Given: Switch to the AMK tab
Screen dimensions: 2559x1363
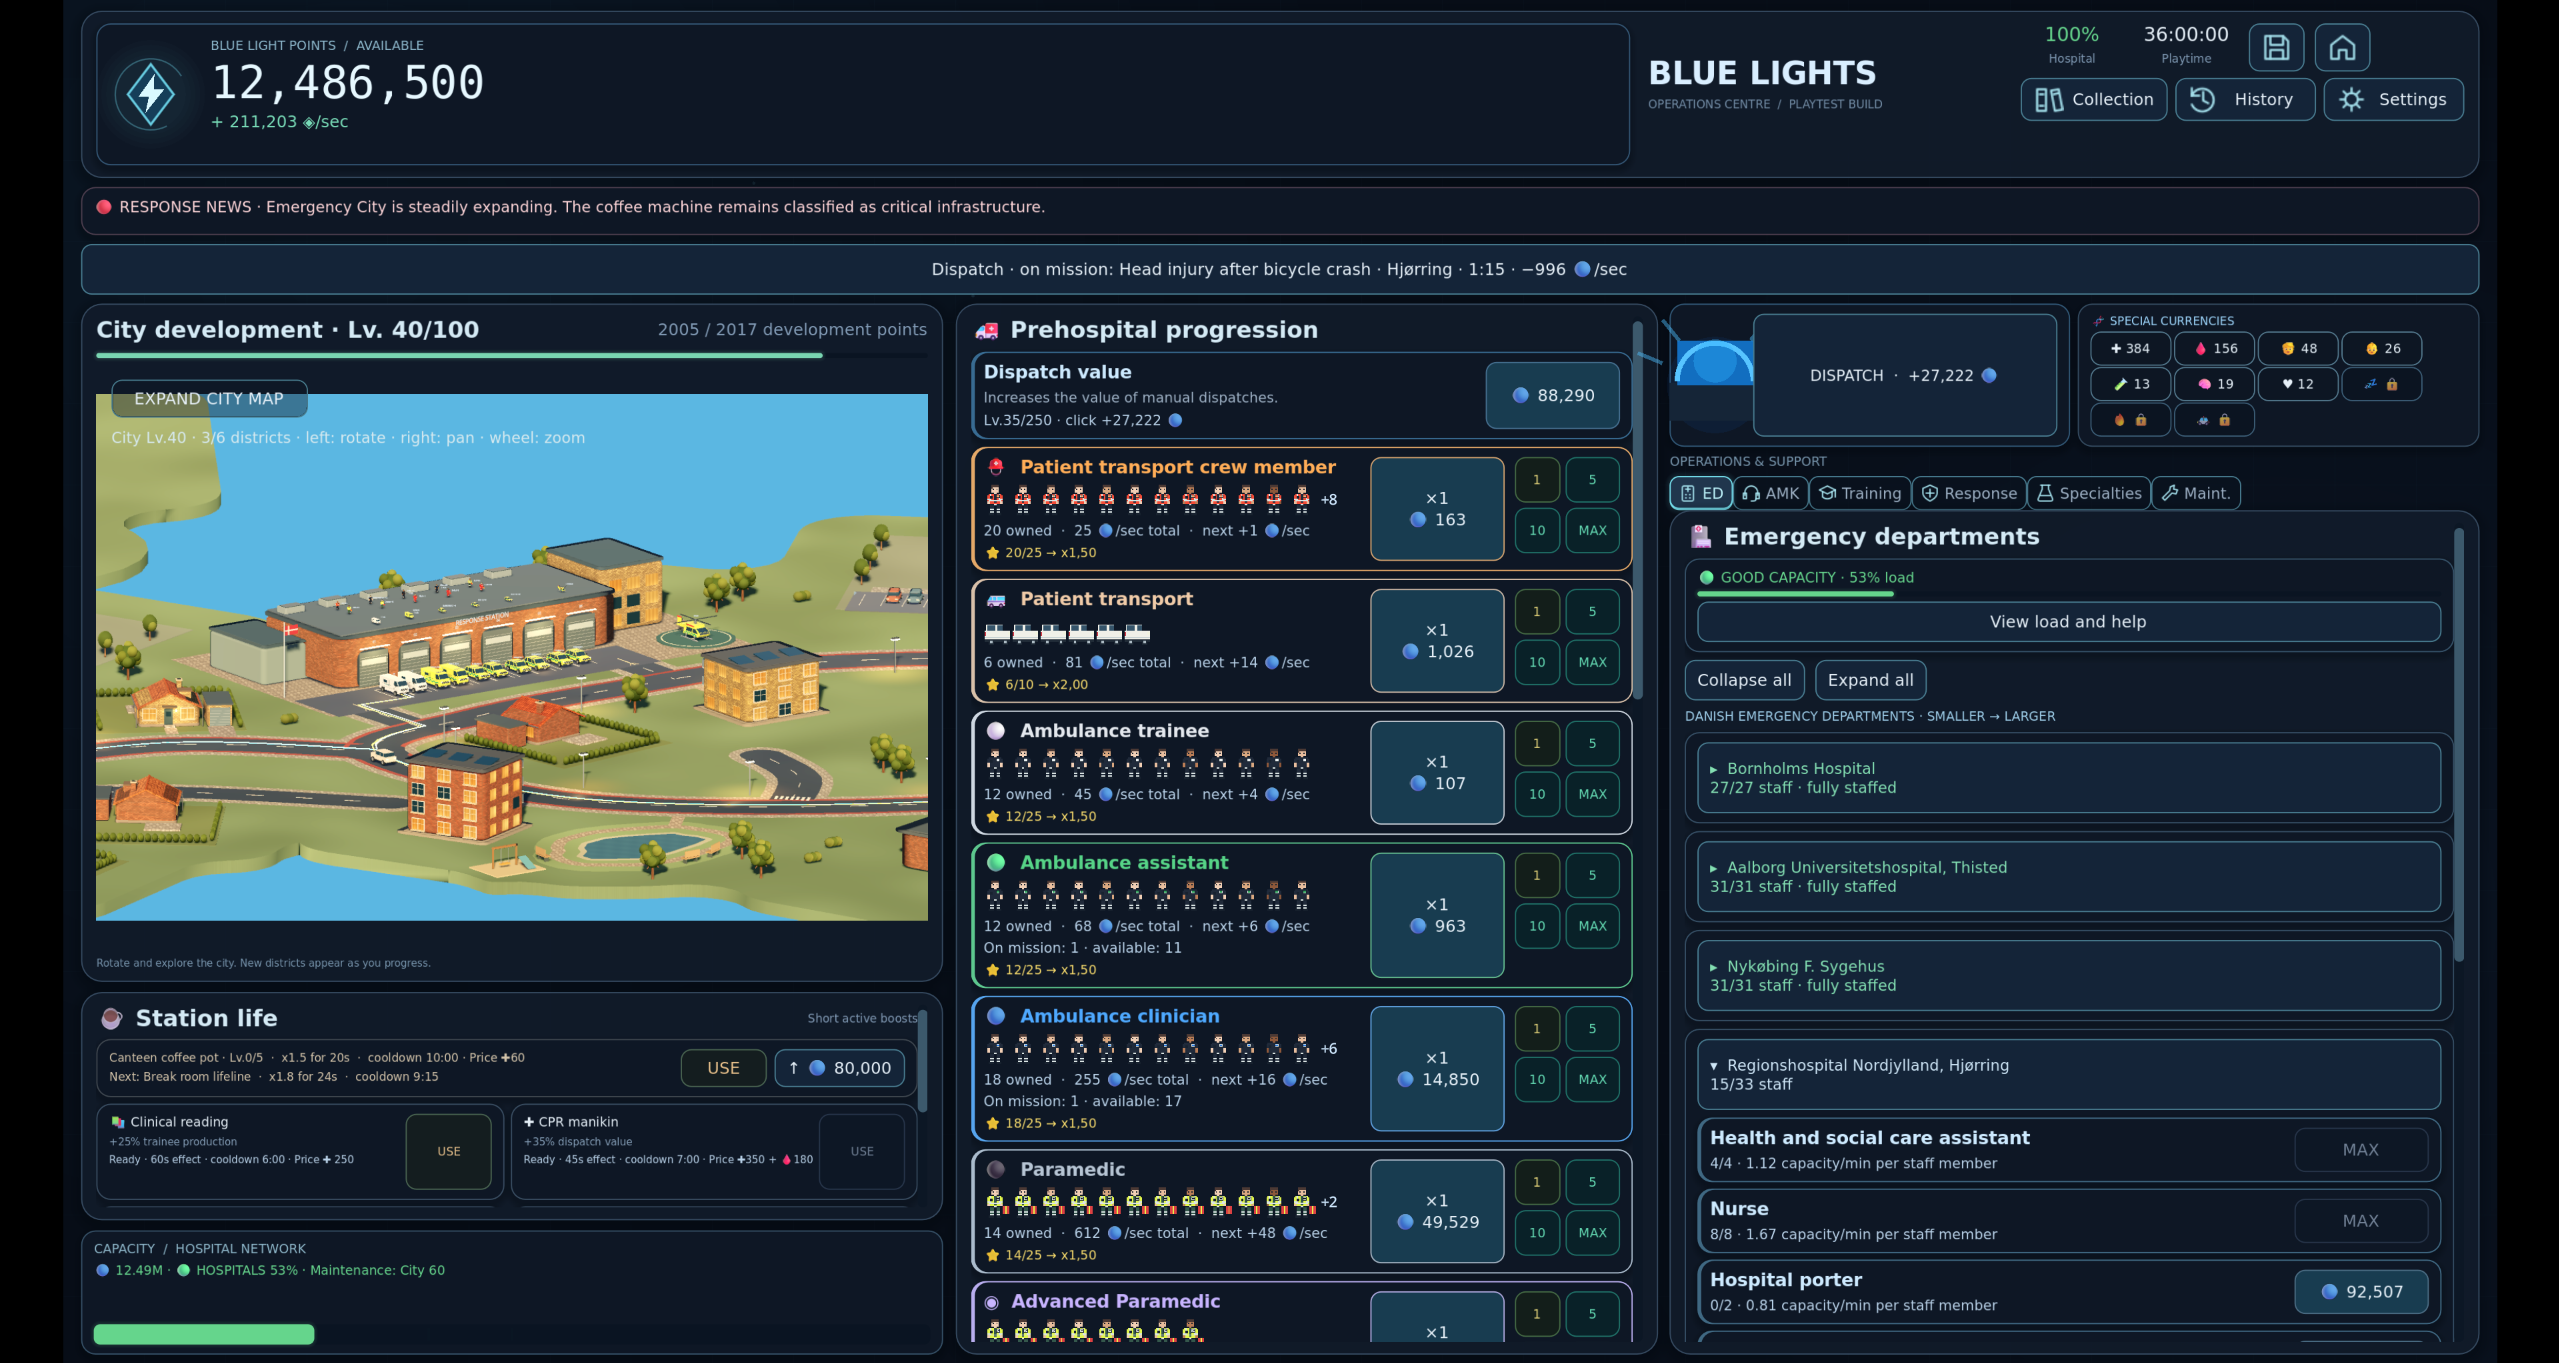Looking at the screenshot, I should 1771,493.
